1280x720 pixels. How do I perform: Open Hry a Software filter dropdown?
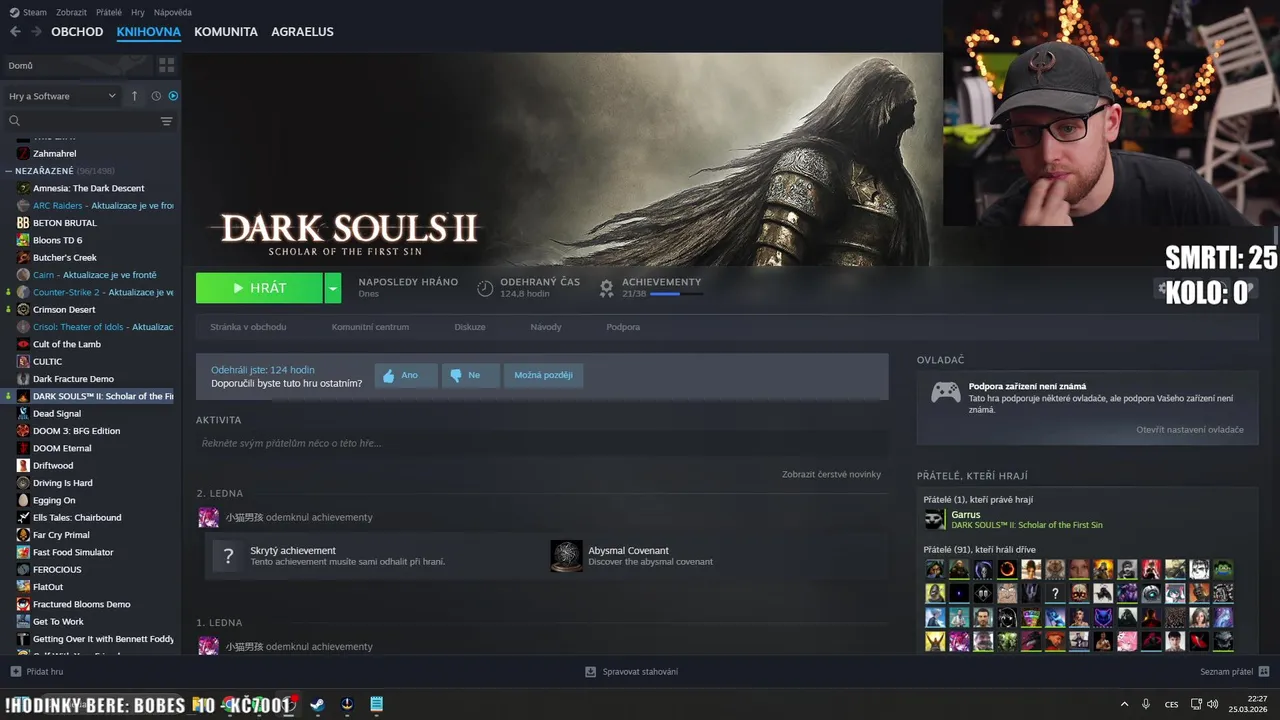click(x=62, y=96)
